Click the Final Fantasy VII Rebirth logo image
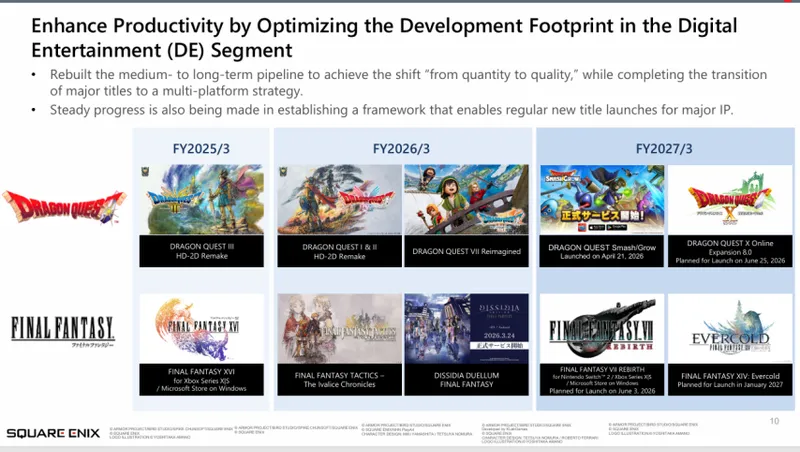 pyautogui.click(x=602, y=329)
